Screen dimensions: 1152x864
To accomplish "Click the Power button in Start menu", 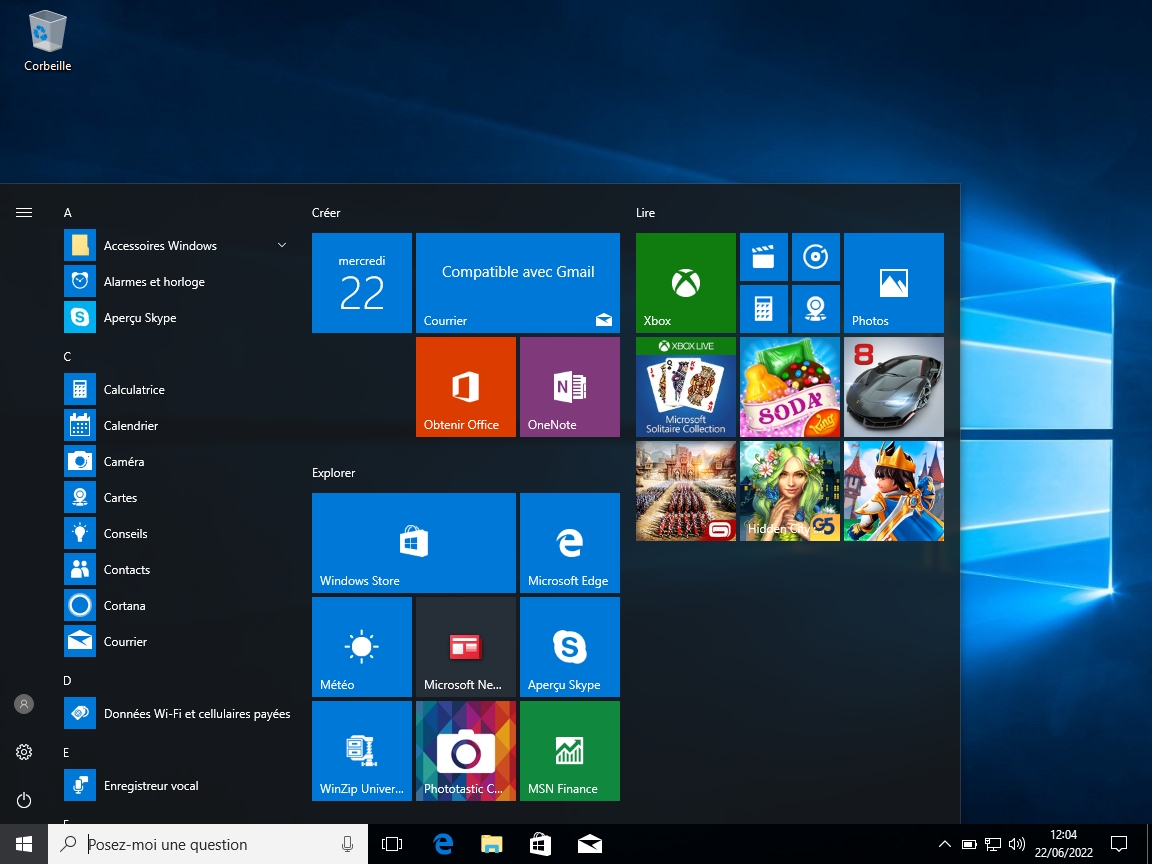I will click(x=24, y=800).
